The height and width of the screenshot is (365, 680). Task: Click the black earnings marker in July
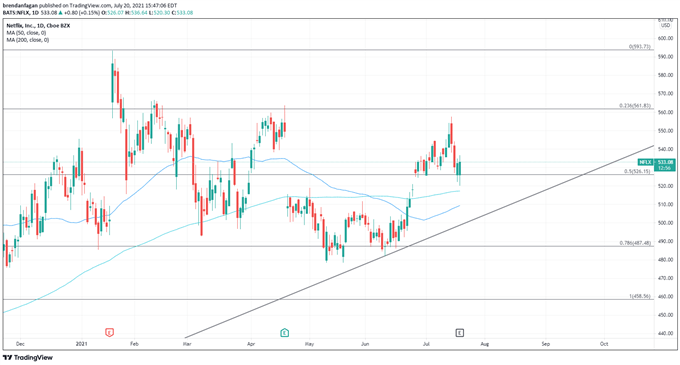pos(460,333)
